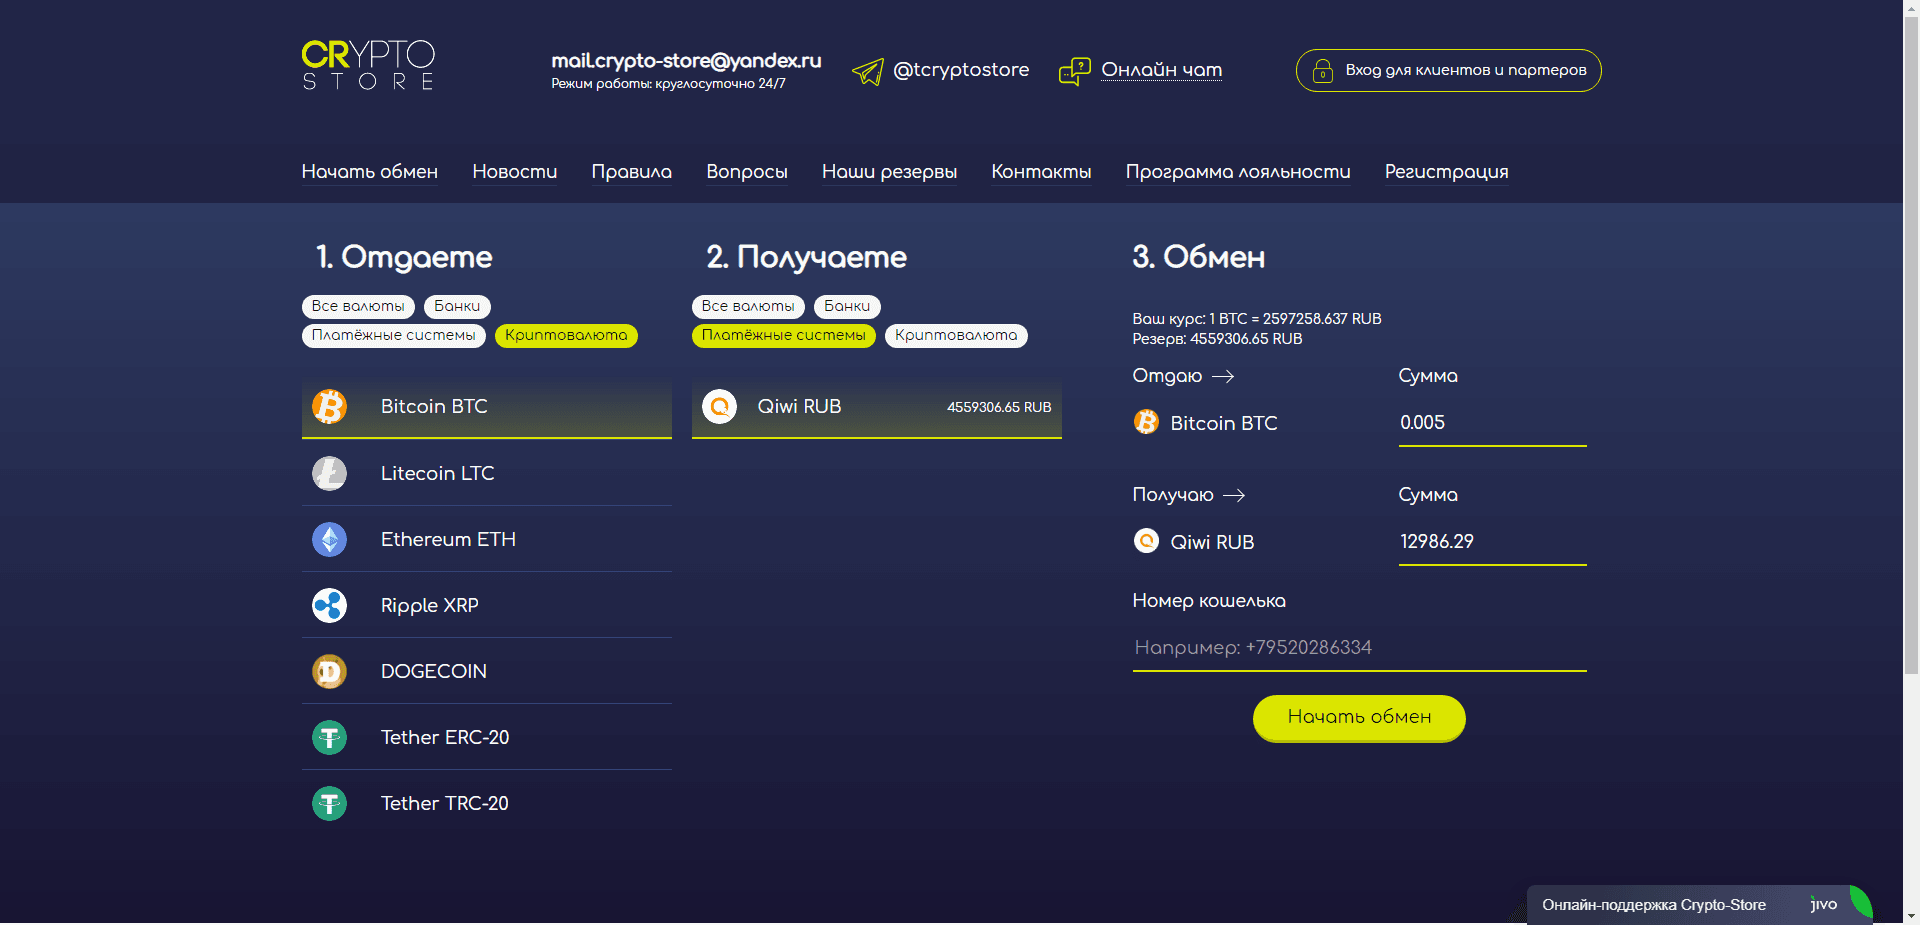Open the Правила page
This screenshot has height=925, width=1920.
pyautogui.click(x=632, y=172)
